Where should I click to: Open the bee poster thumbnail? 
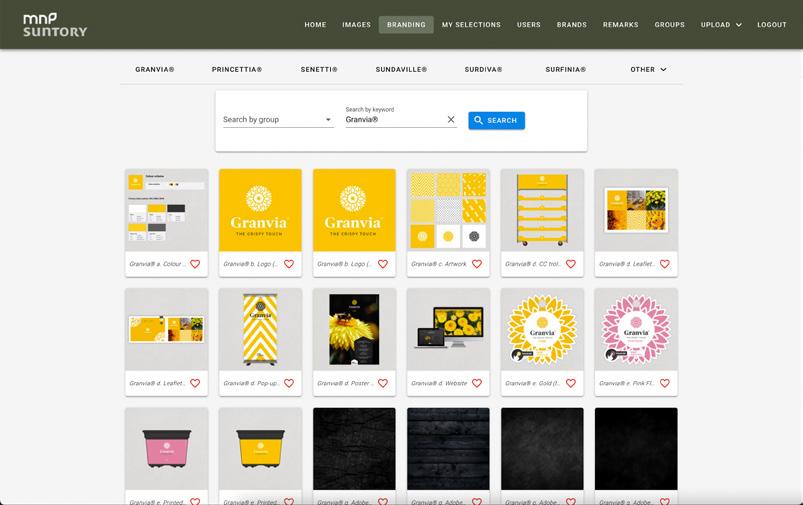click(354, 329)
